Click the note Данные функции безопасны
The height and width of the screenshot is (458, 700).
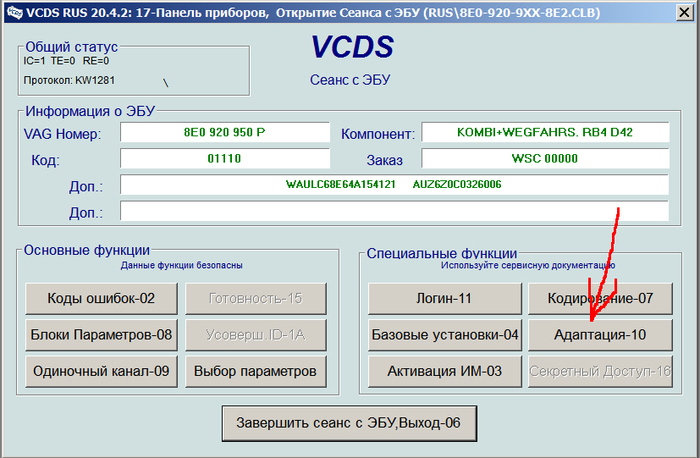click(182, 265)
